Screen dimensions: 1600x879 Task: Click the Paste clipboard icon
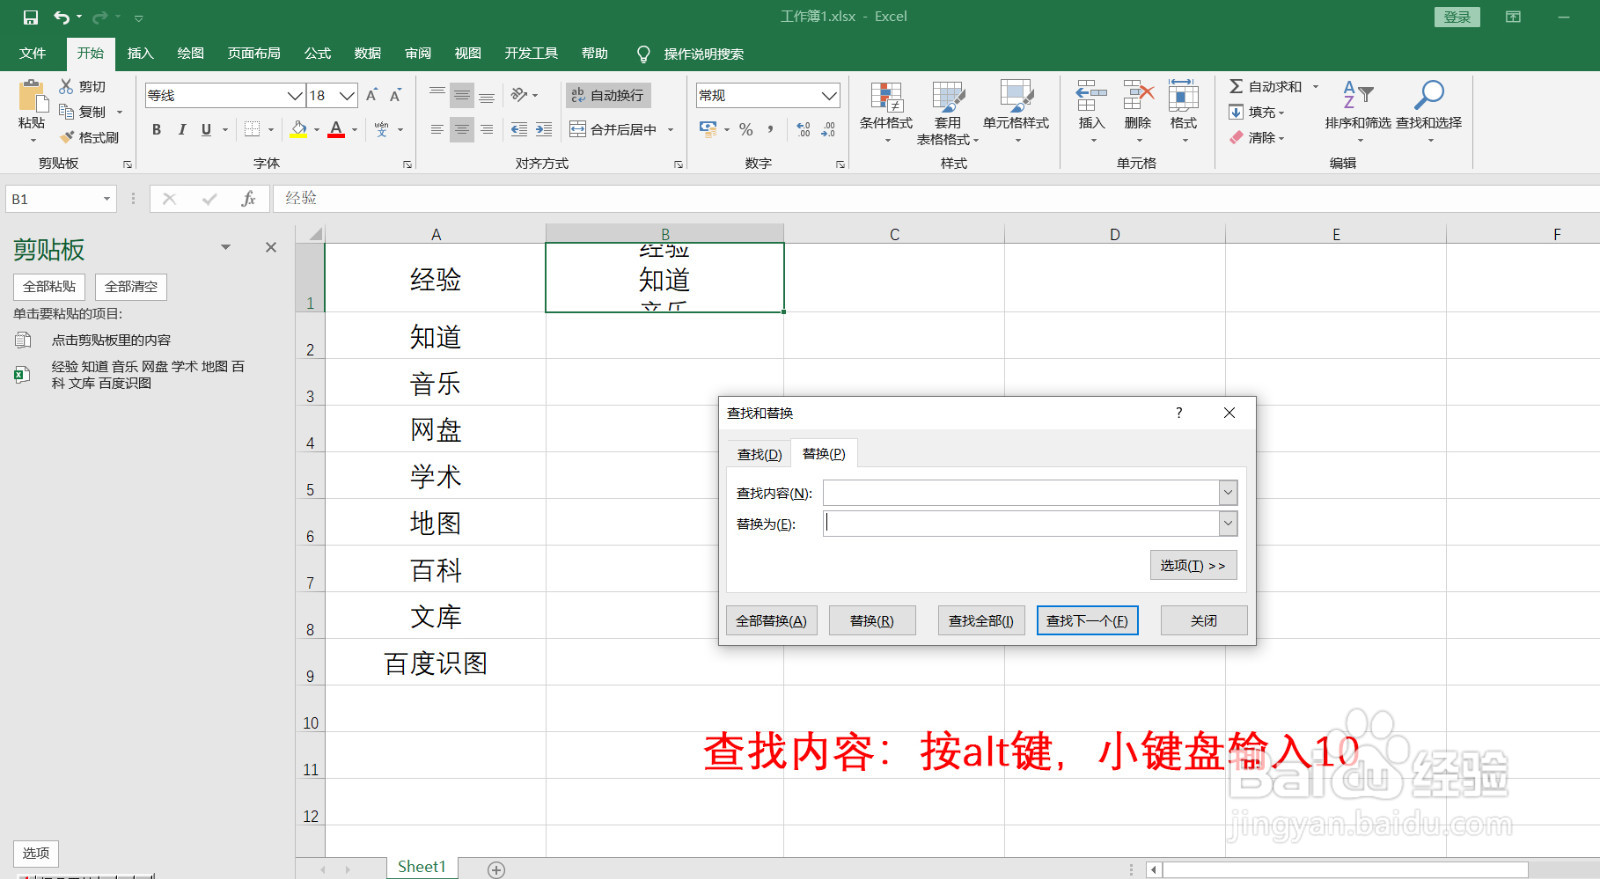pos(32,97)
